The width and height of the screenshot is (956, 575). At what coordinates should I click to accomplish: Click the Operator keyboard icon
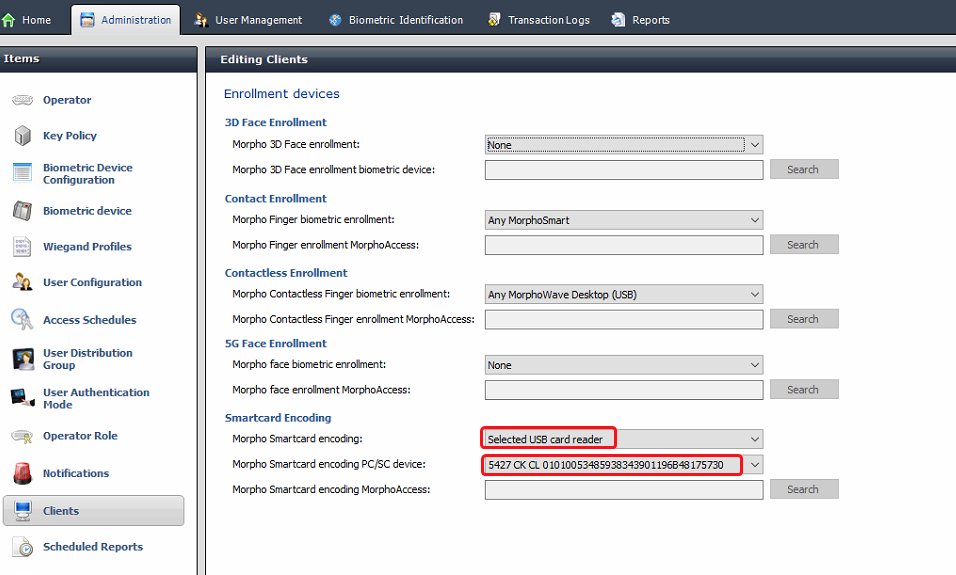point(23,100)
